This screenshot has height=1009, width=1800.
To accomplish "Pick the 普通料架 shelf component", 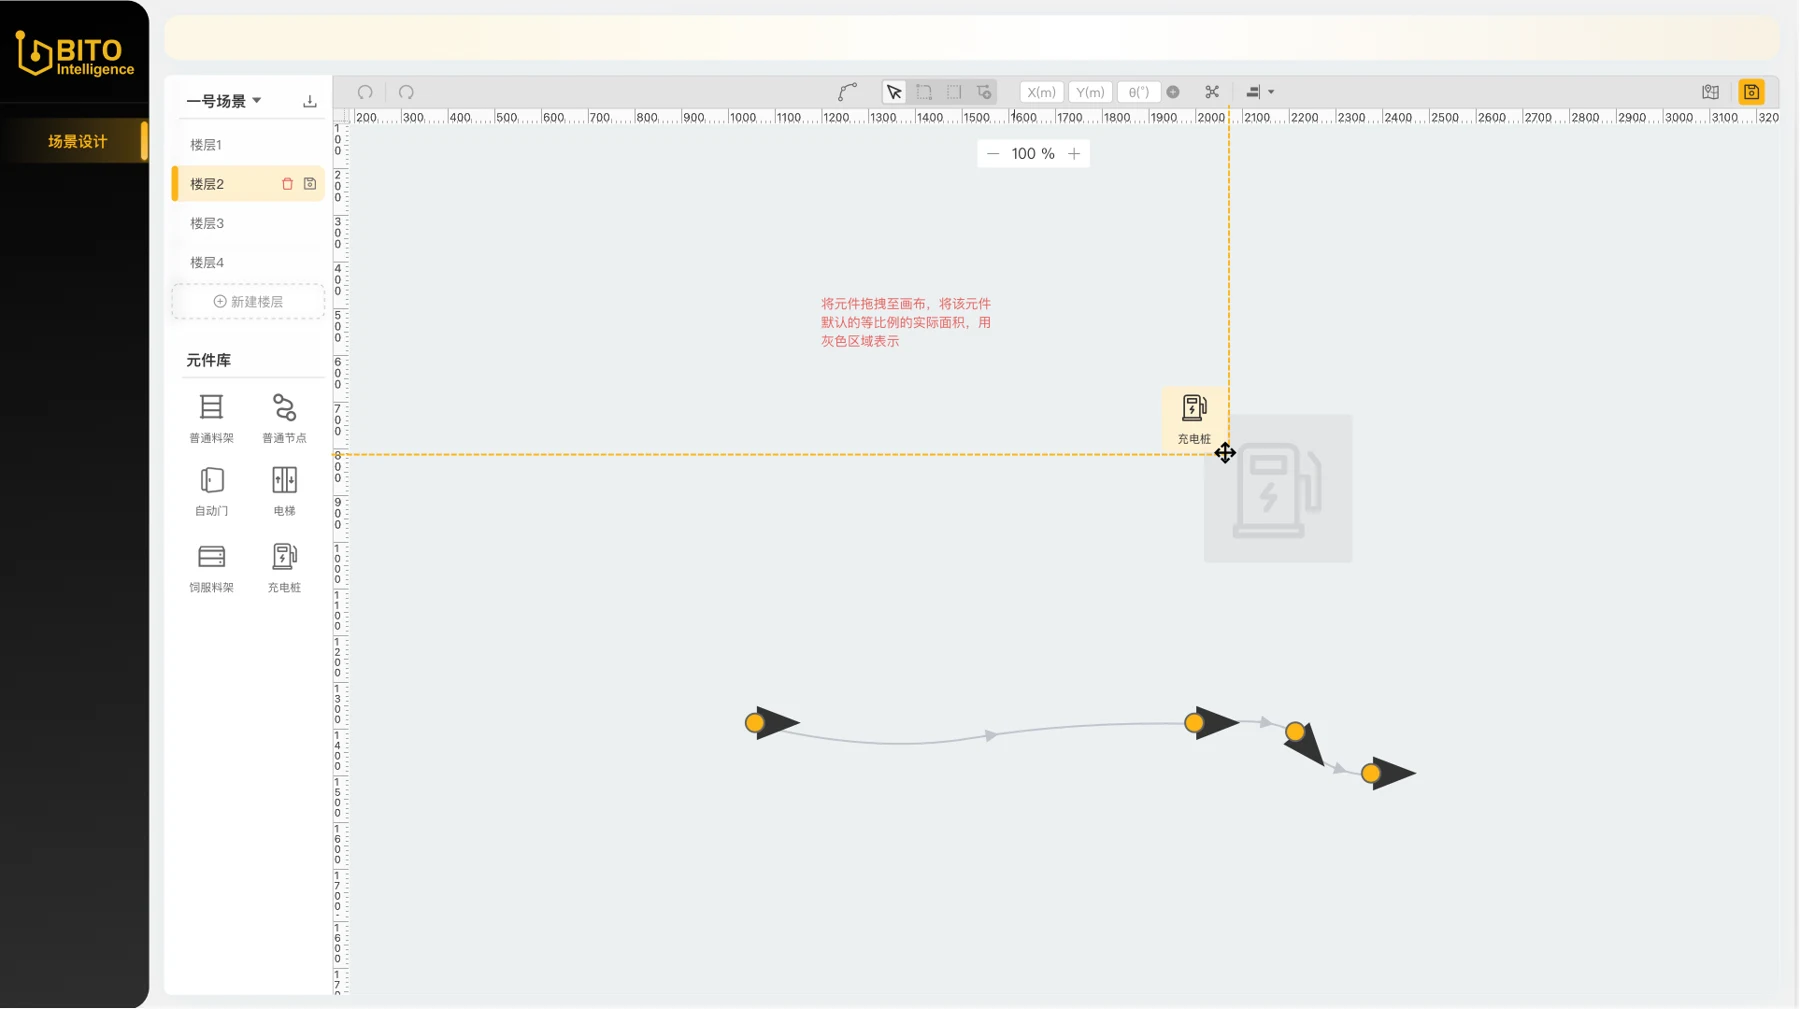I will tap(211, 418).
